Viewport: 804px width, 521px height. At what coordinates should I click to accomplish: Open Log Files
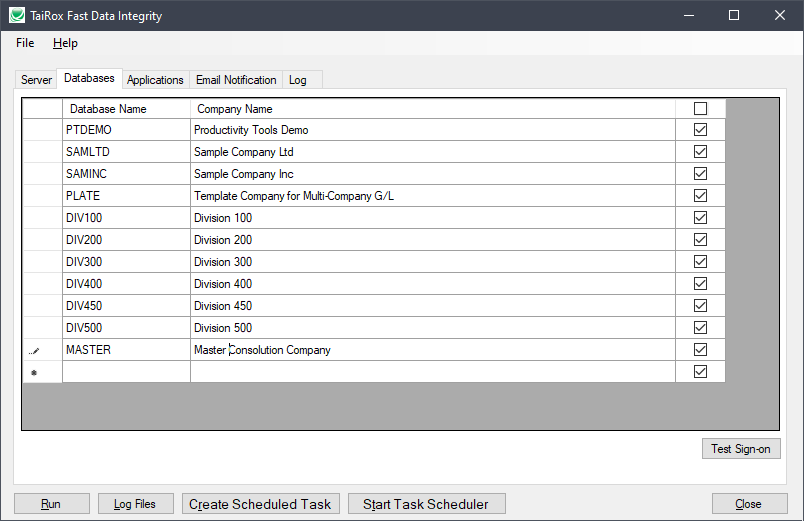click(135, 504)
